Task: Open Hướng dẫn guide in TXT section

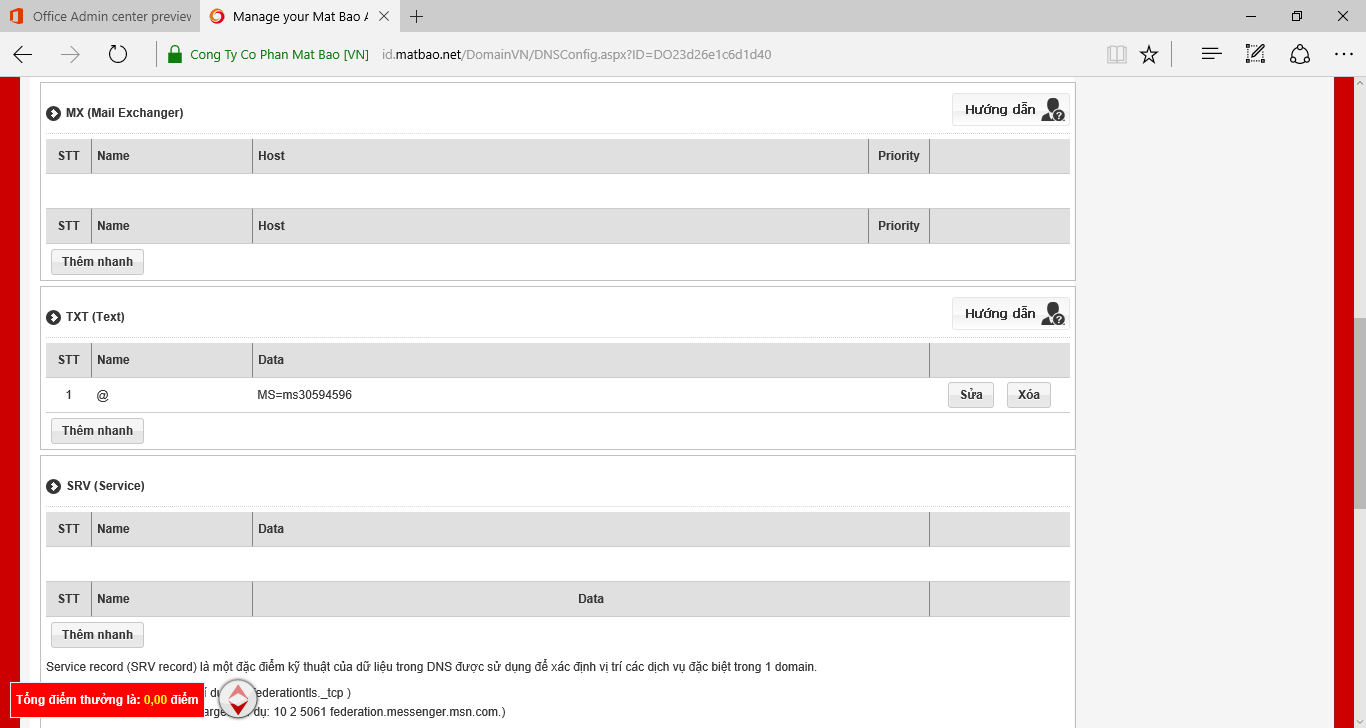Action: [1010, 314]
